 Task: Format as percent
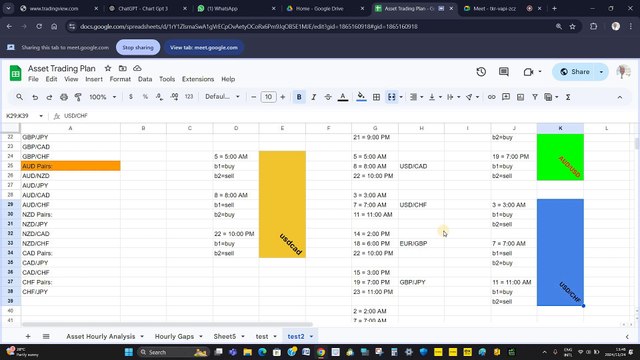pos(145,97)
